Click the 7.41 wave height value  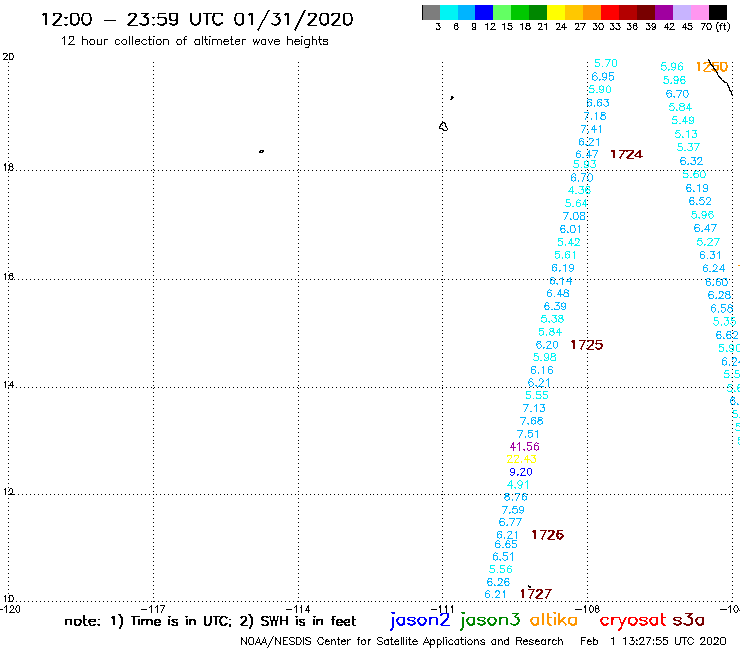coord(591,129)
